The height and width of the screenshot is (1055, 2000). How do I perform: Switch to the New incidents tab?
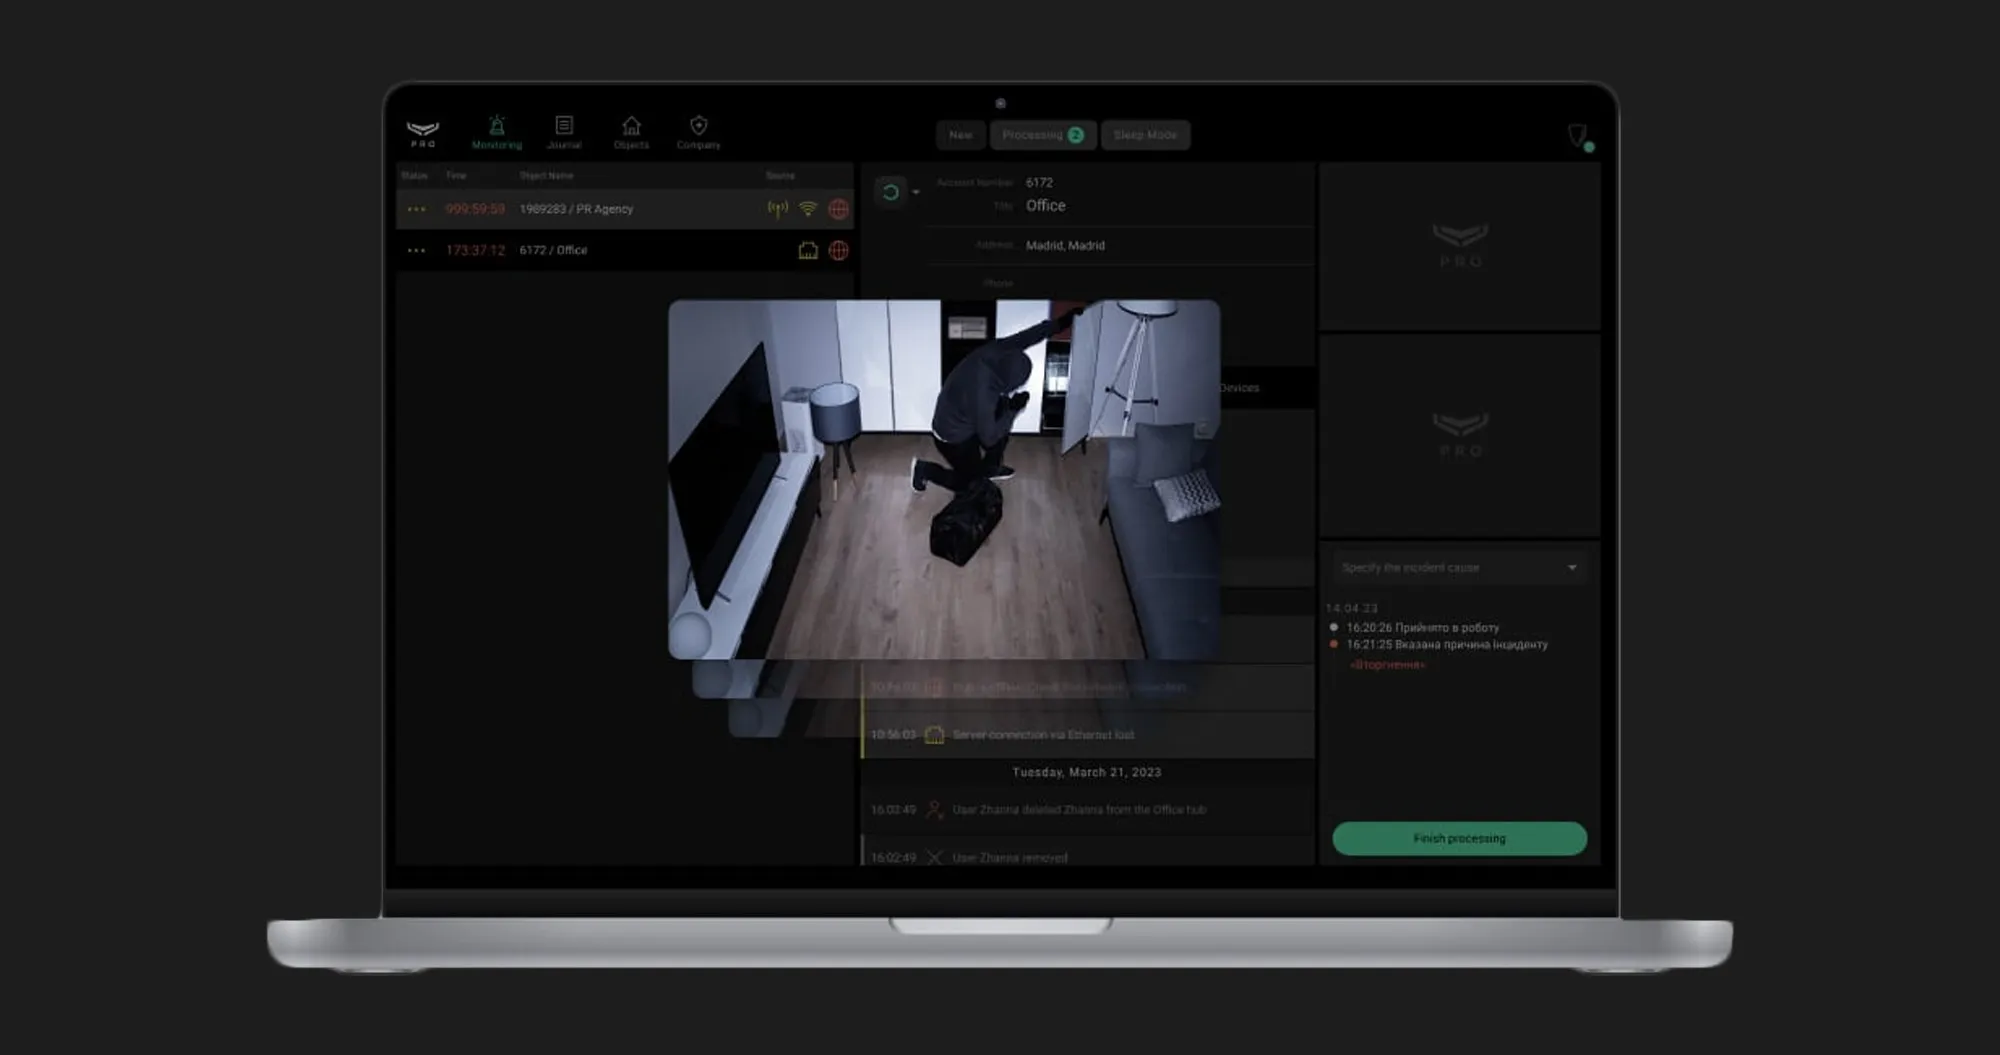[961, 135]
